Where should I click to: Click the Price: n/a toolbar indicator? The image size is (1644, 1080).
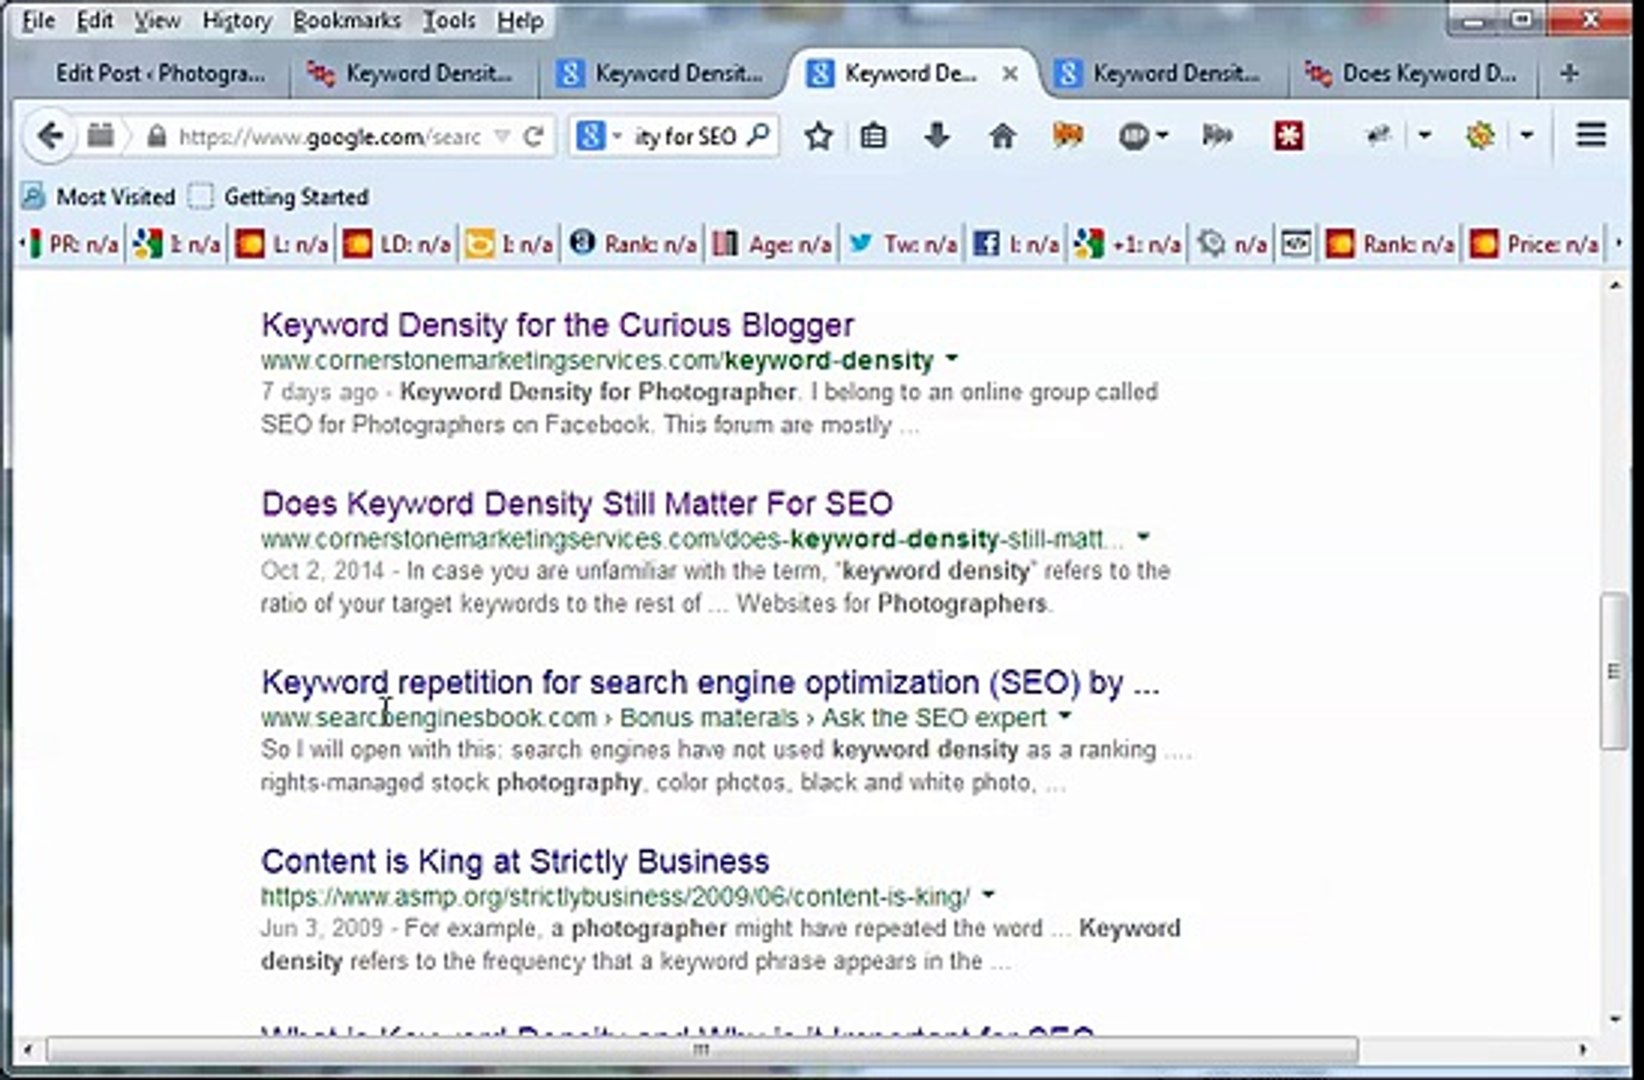point(1534,243)
